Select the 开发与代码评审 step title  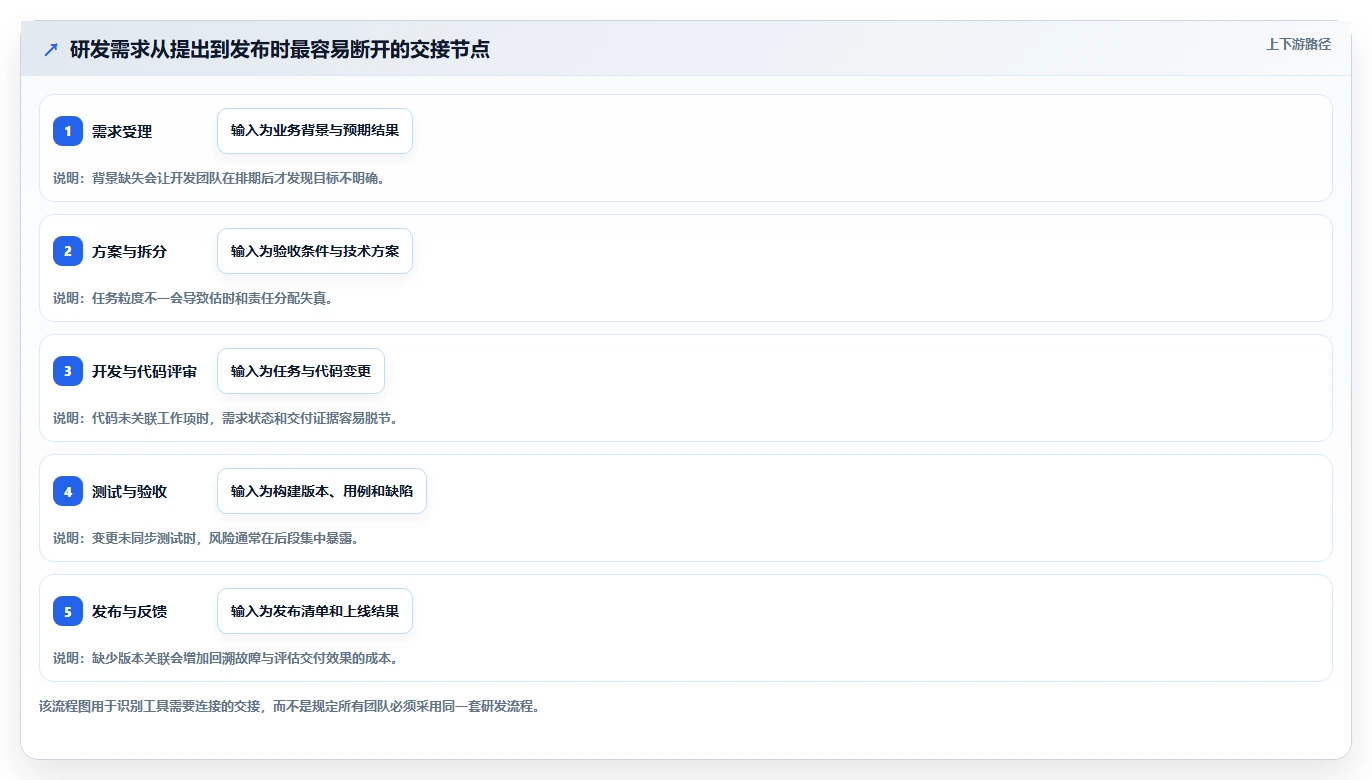click(144, 372)
